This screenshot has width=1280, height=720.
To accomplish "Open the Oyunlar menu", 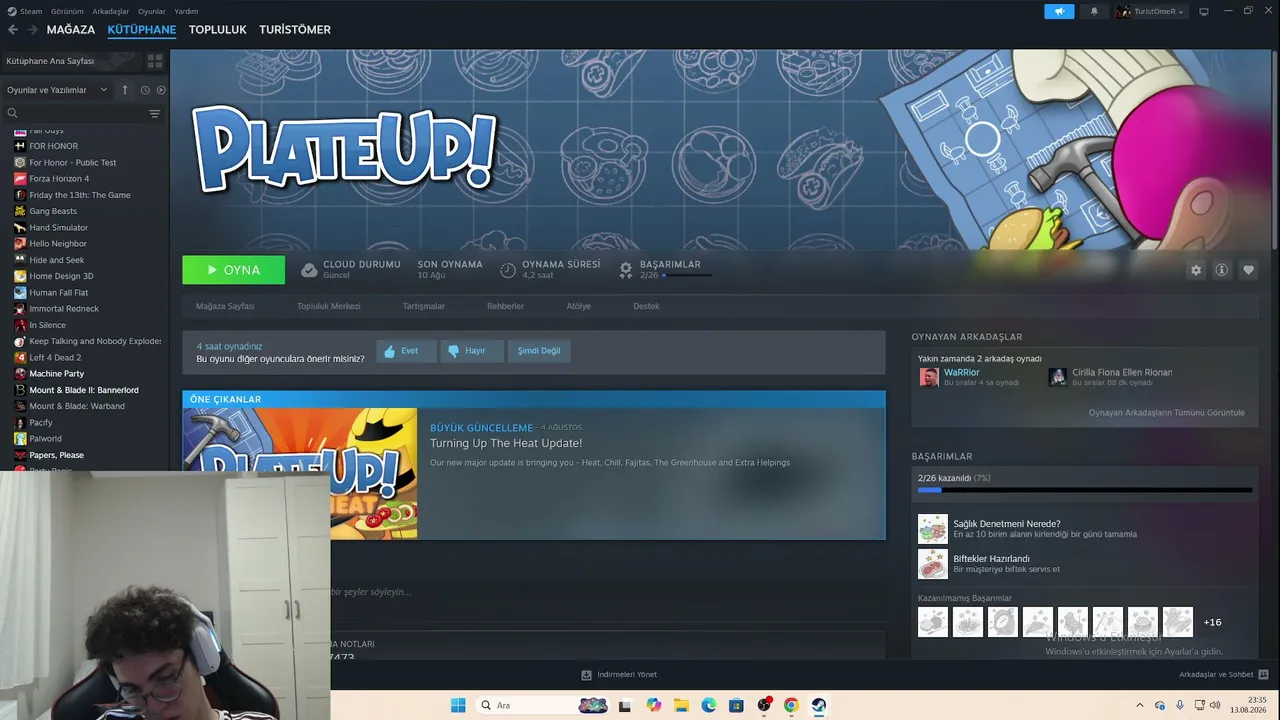I will coord(152,11).
